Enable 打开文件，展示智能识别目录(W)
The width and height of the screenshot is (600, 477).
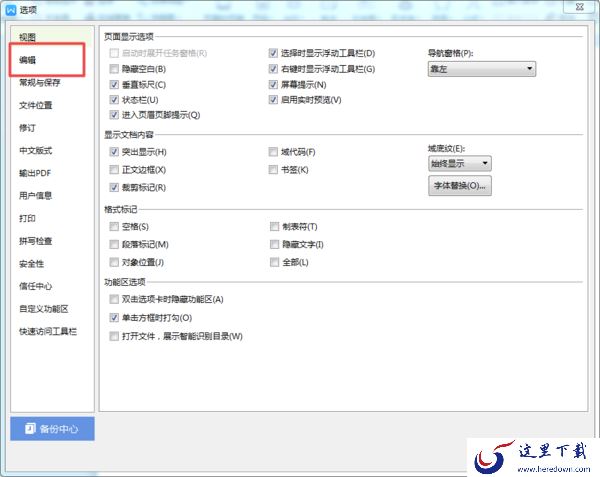(x=114, y=336)
